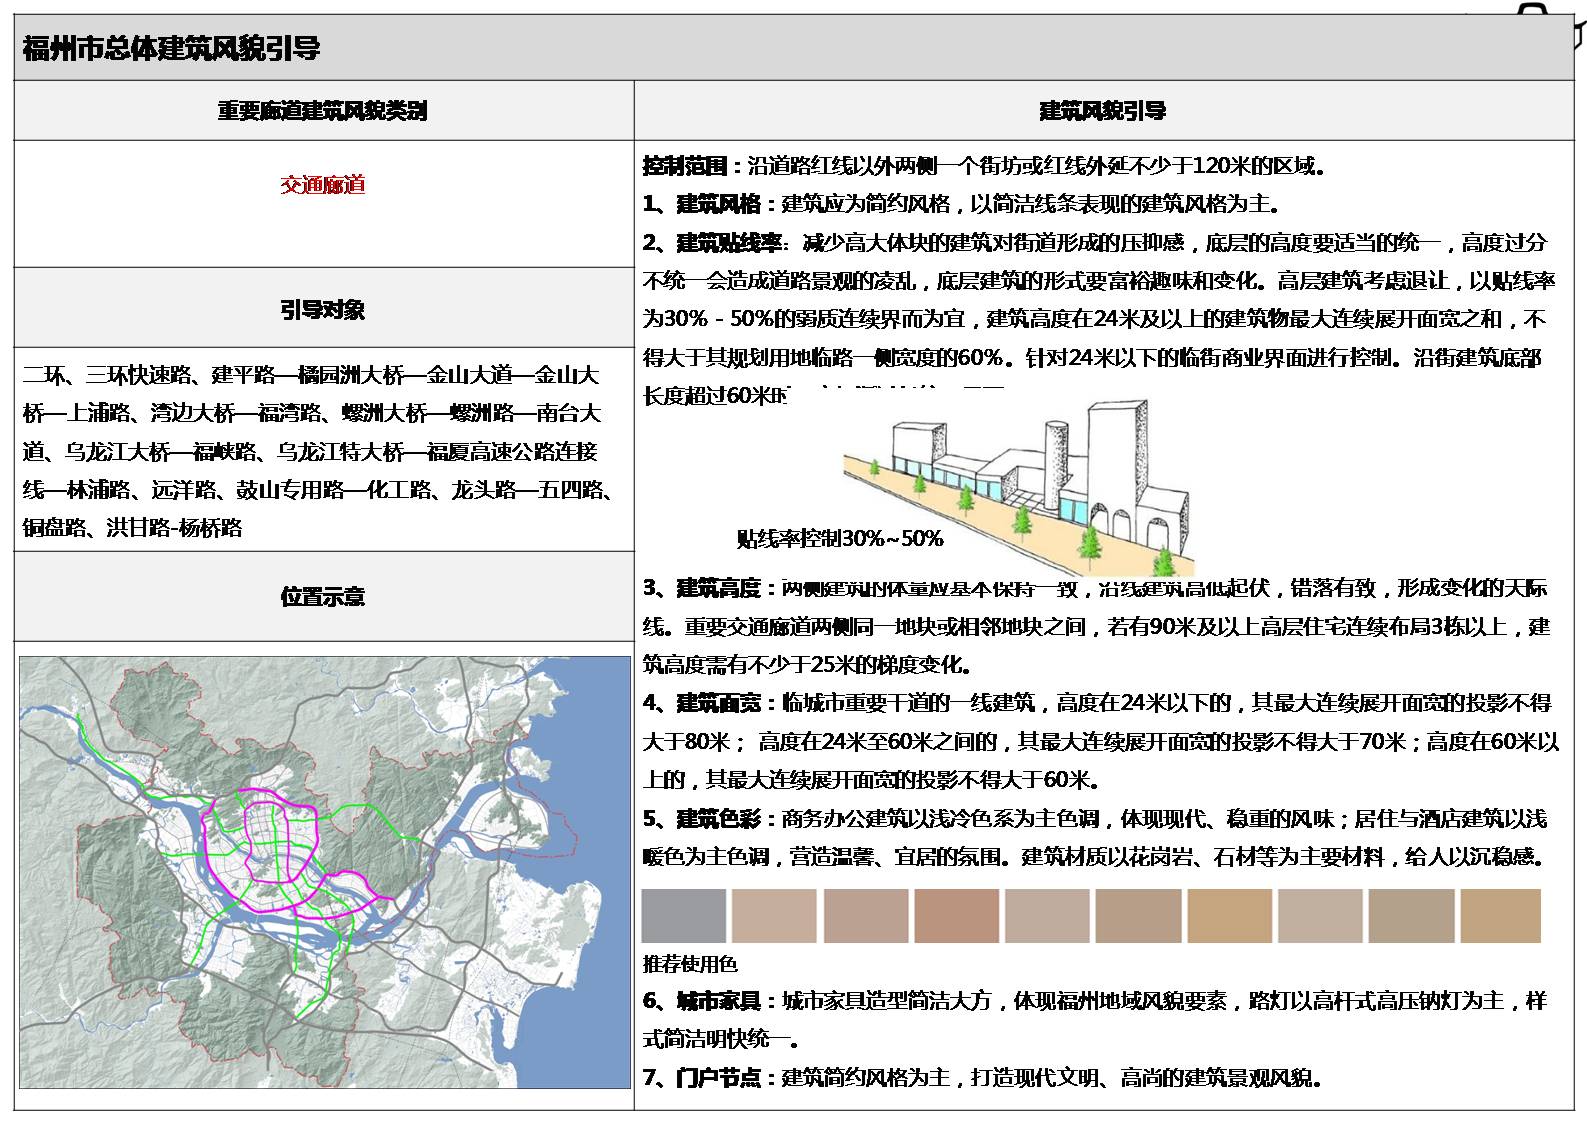1587x1122 pixels.
Task: Choose the fourth swatch in the color row
Action: click(x=956, y=916)
